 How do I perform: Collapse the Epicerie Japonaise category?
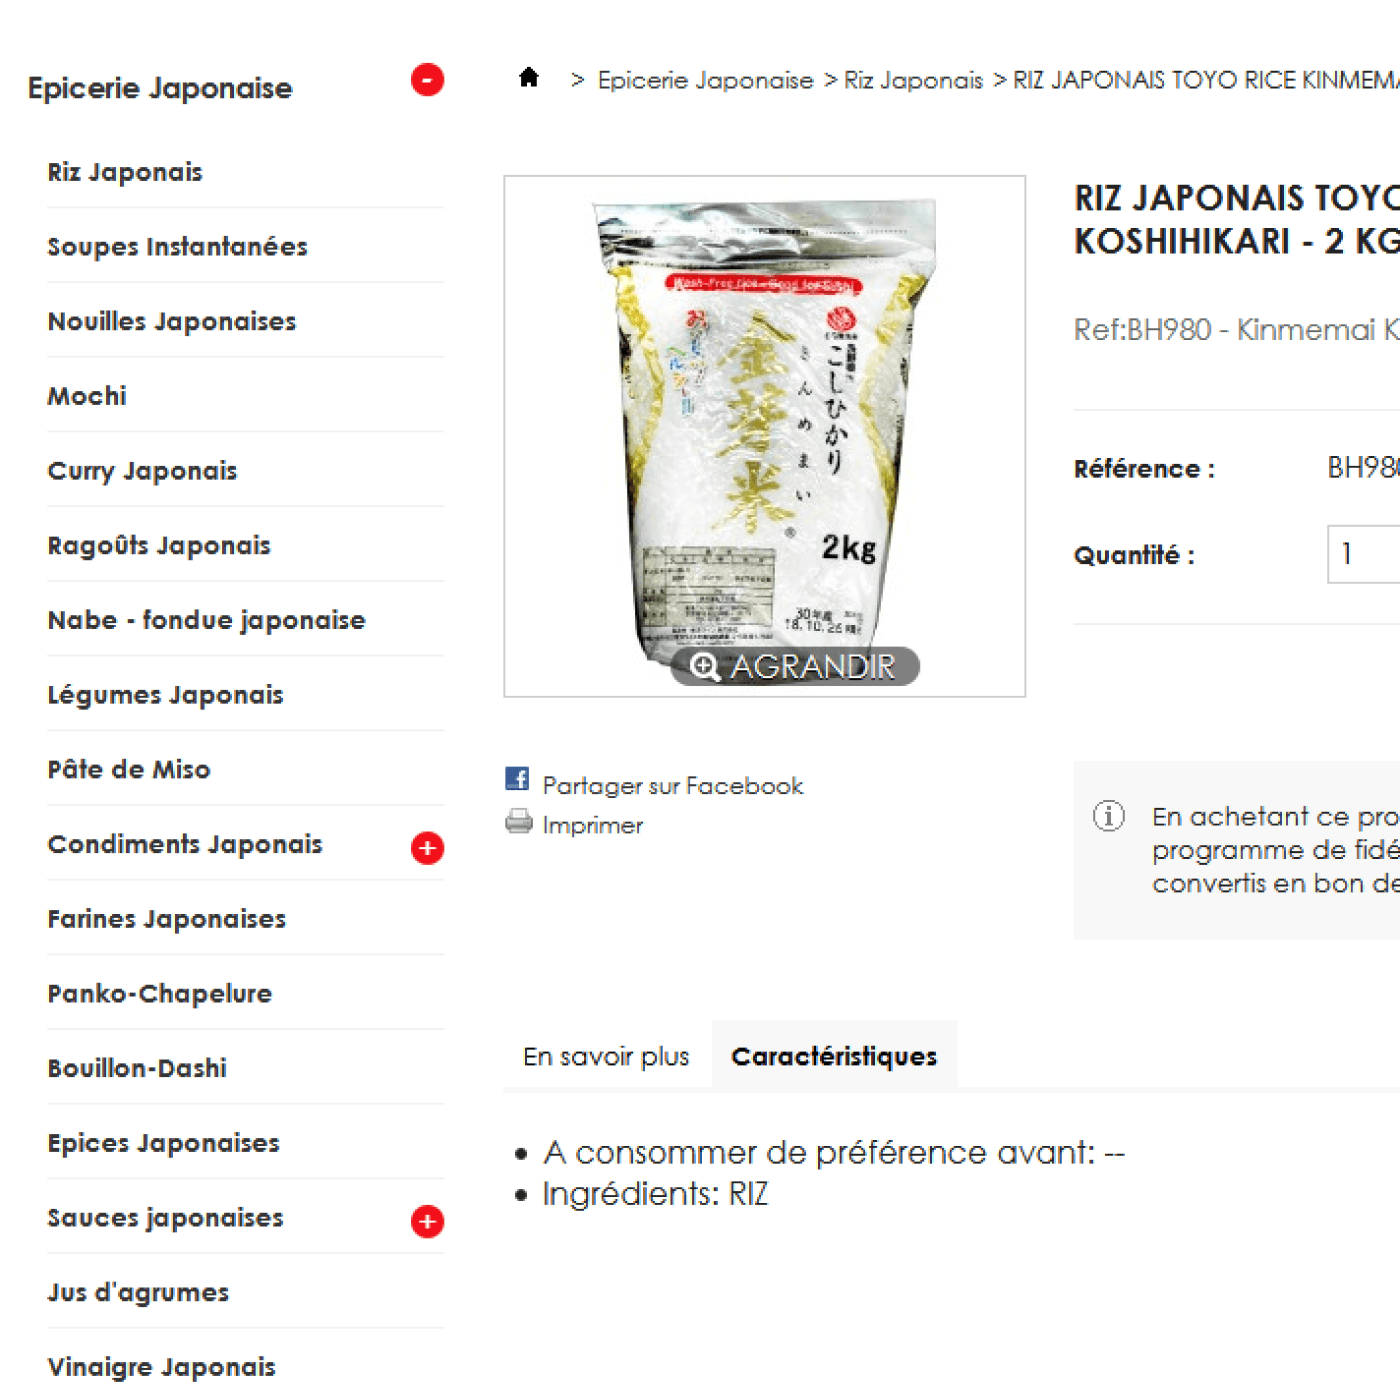(427, 80)
